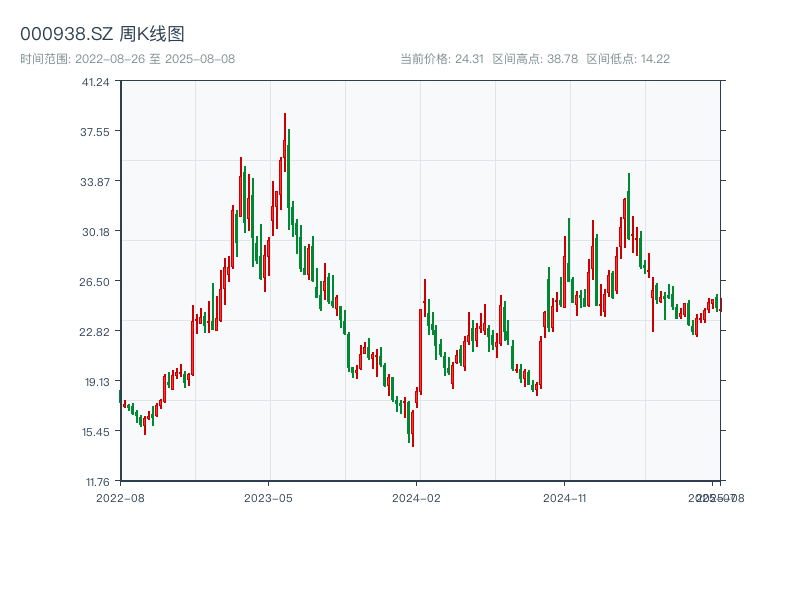Click the 19.13 y-axis price label
800x600 pixels.
(96, 382)
